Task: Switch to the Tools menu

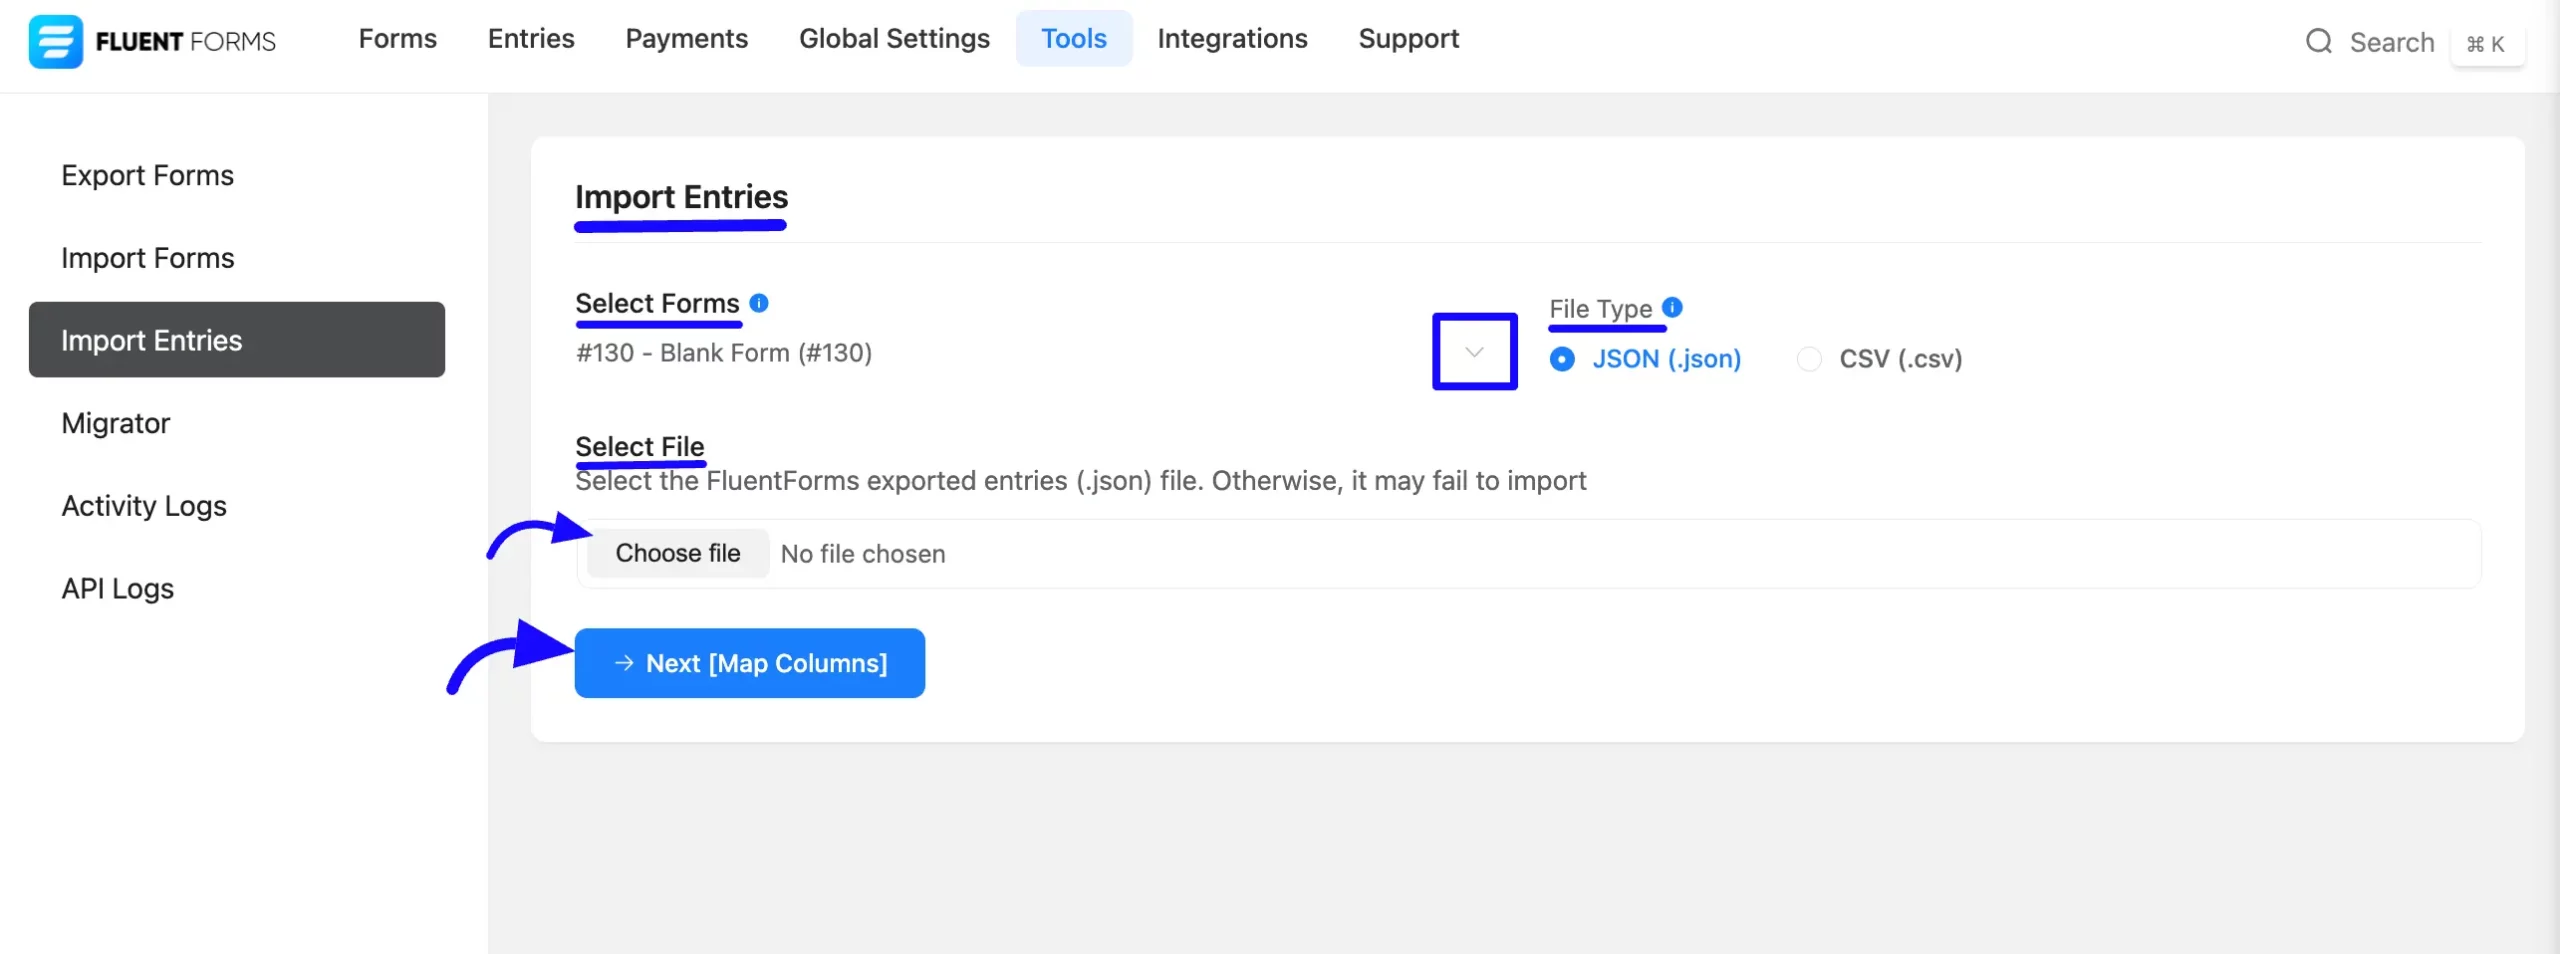Action: tap(1074, 39)
